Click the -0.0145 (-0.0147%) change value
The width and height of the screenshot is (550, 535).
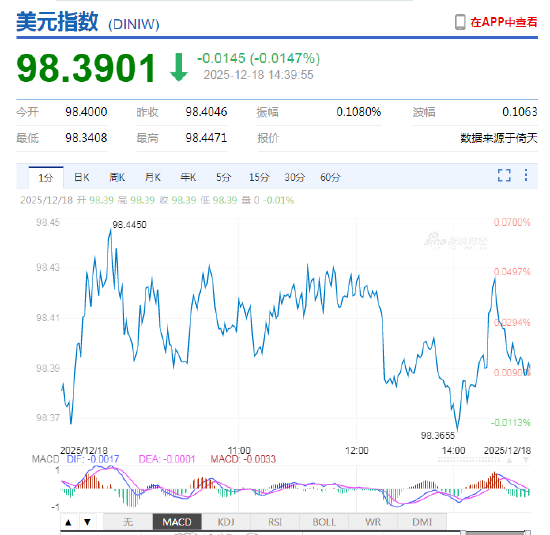point(259,58)
